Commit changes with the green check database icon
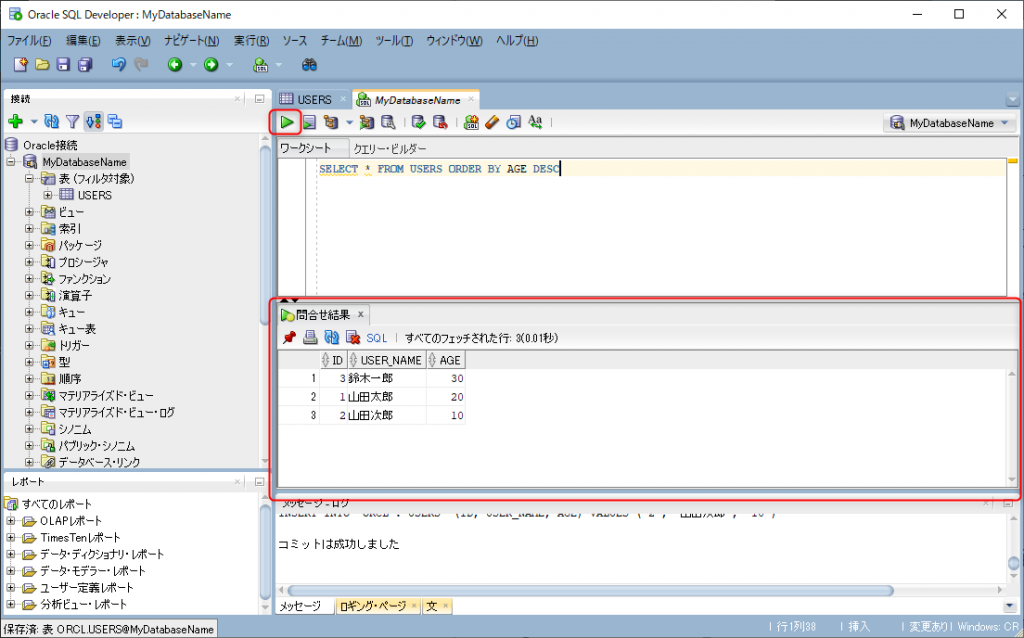1024x638 pixels. coord(419,122)
